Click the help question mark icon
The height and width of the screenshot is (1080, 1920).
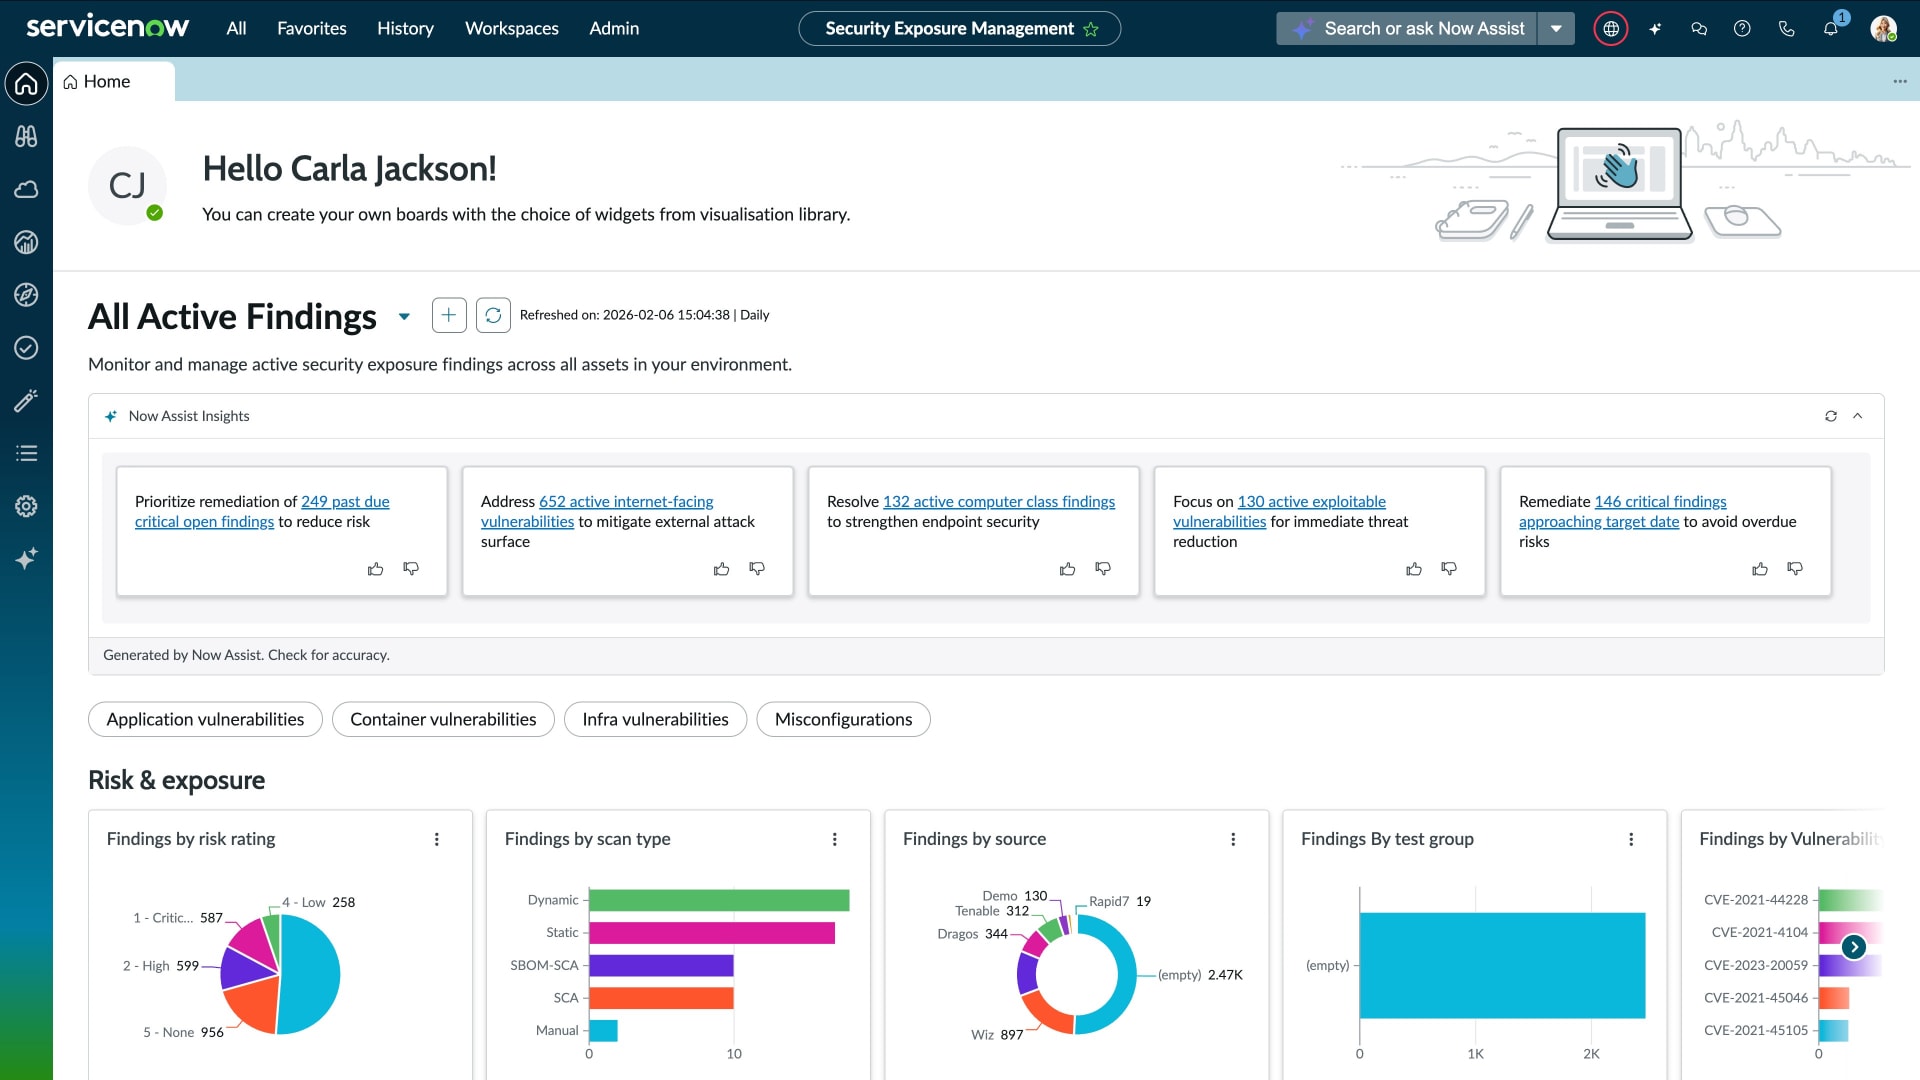click(x=1742, y=28)
